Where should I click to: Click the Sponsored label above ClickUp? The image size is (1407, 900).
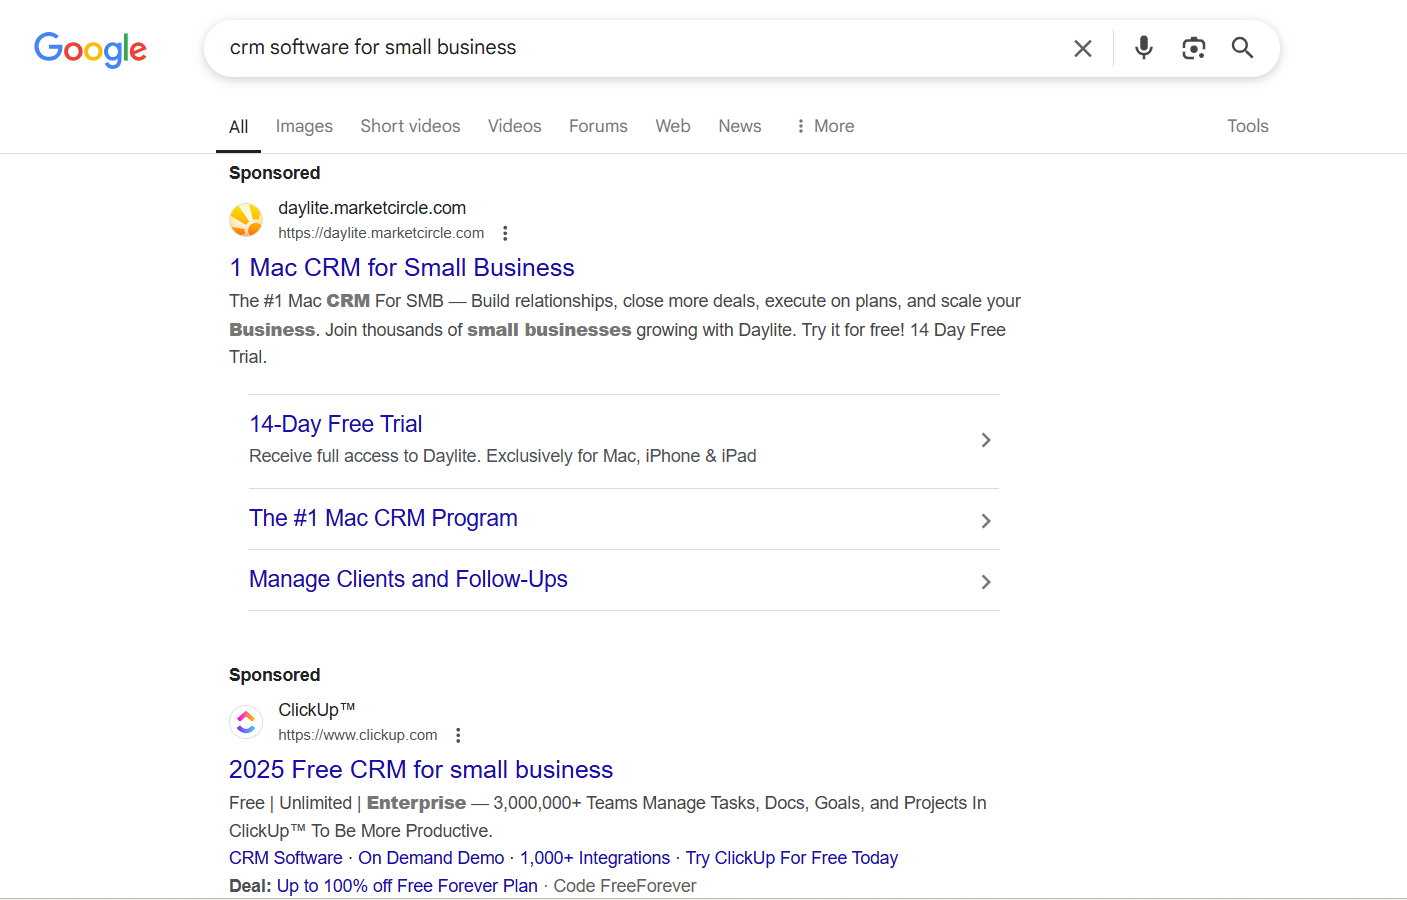pyautogui.click(x=275, y=675)
